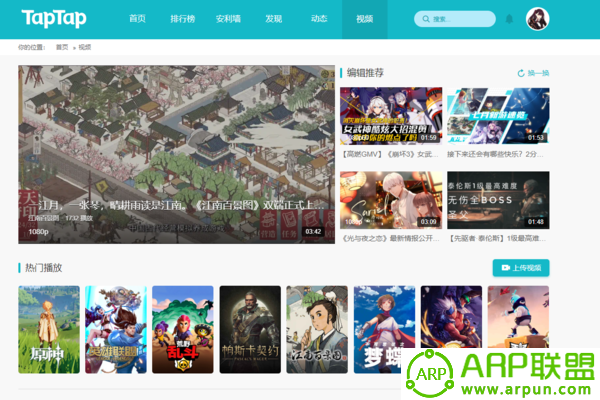Open the 七月新游速览 video thumbnail

[498, 116]
